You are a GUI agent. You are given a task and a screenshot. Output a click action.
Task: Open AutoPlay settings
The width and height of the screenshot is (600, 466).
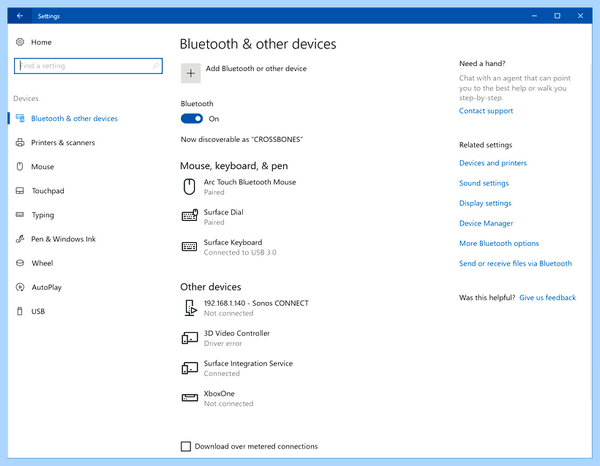click(x=46, y=287)
